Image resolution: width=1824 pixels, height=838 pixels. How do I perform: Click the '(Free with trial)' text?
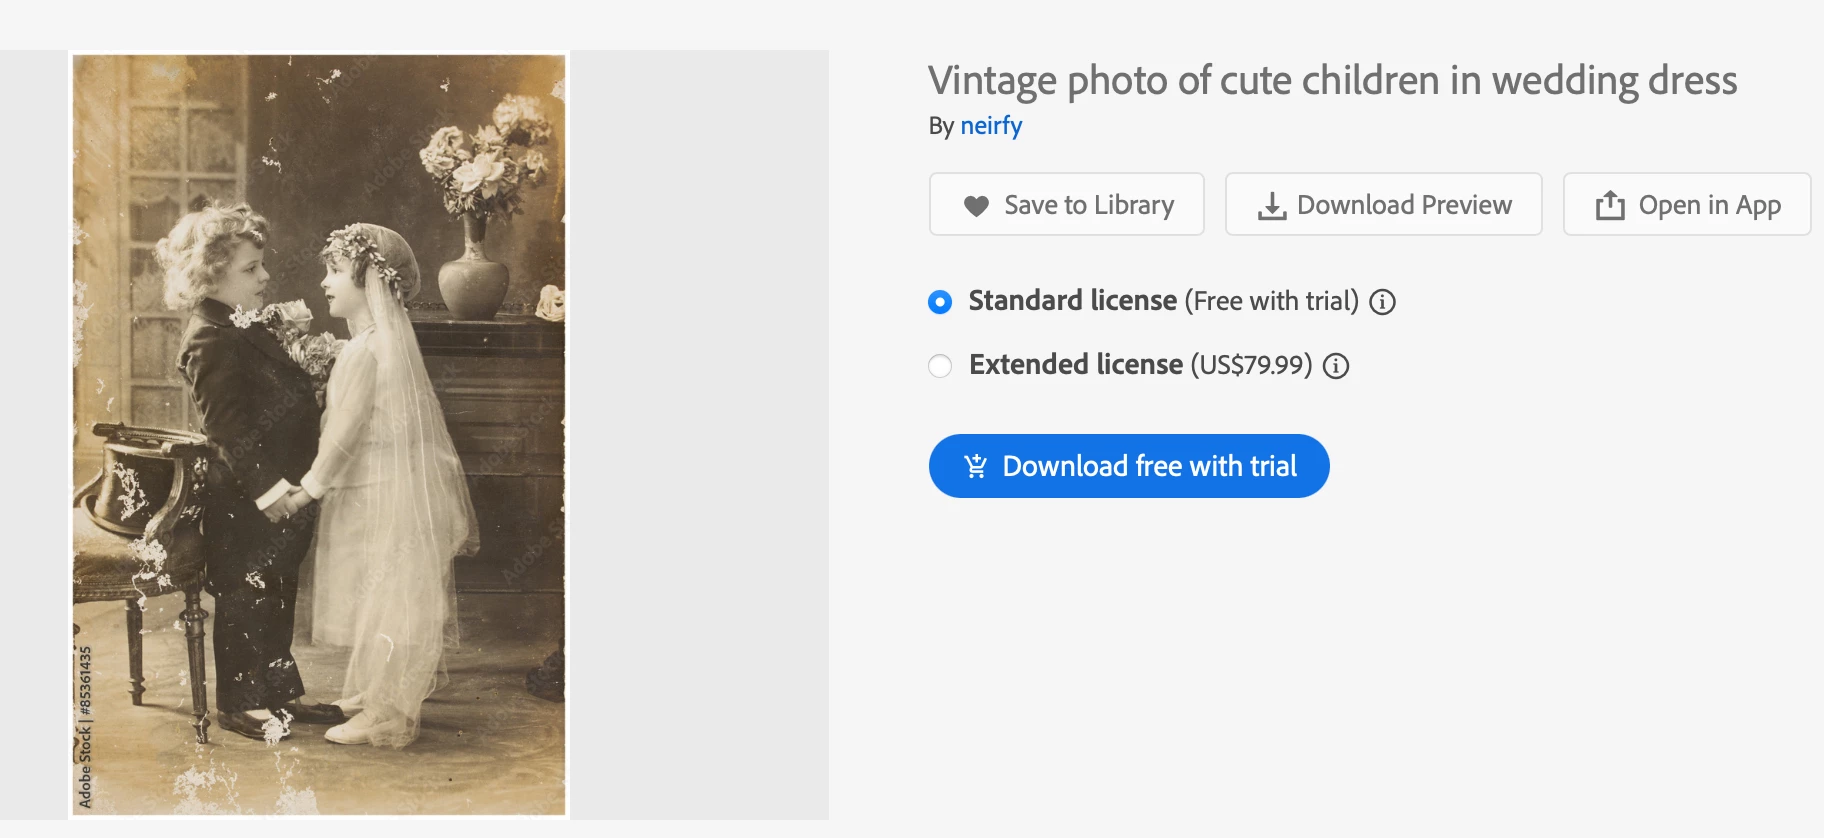tap(1272, 301)
